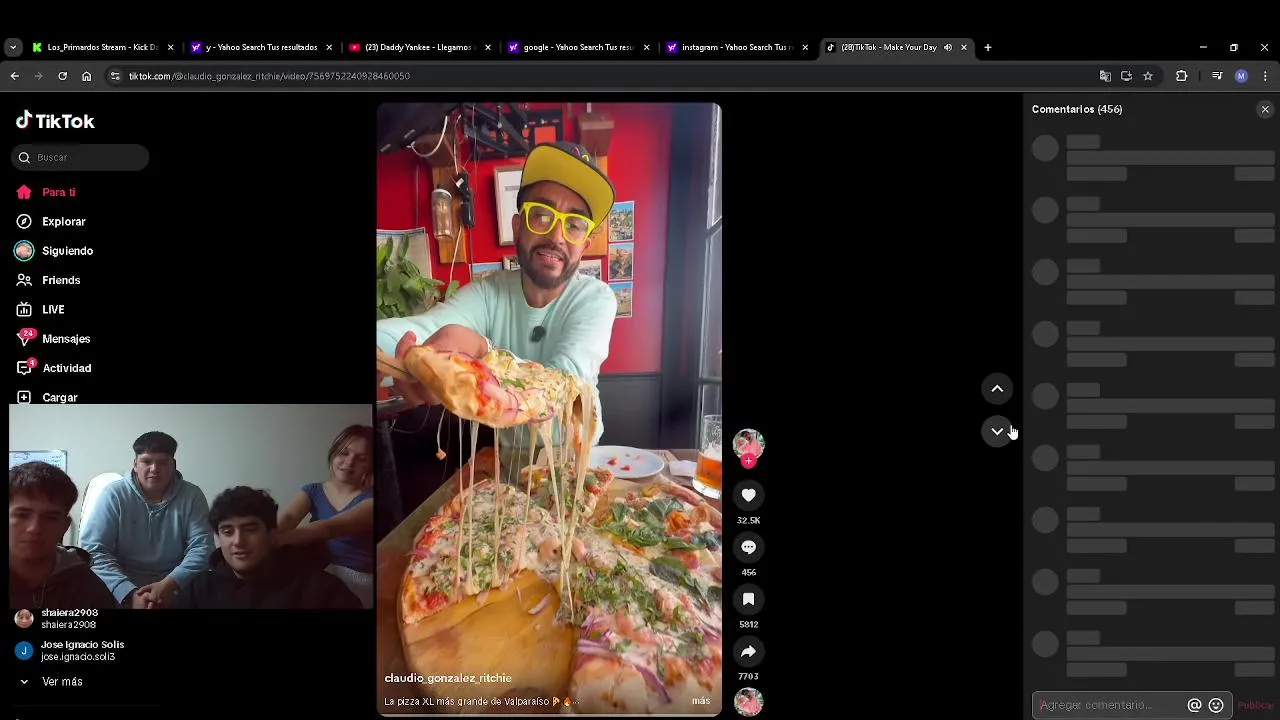
Task: Mute the TikTok tab audio icon
Action: coord(947,47)
